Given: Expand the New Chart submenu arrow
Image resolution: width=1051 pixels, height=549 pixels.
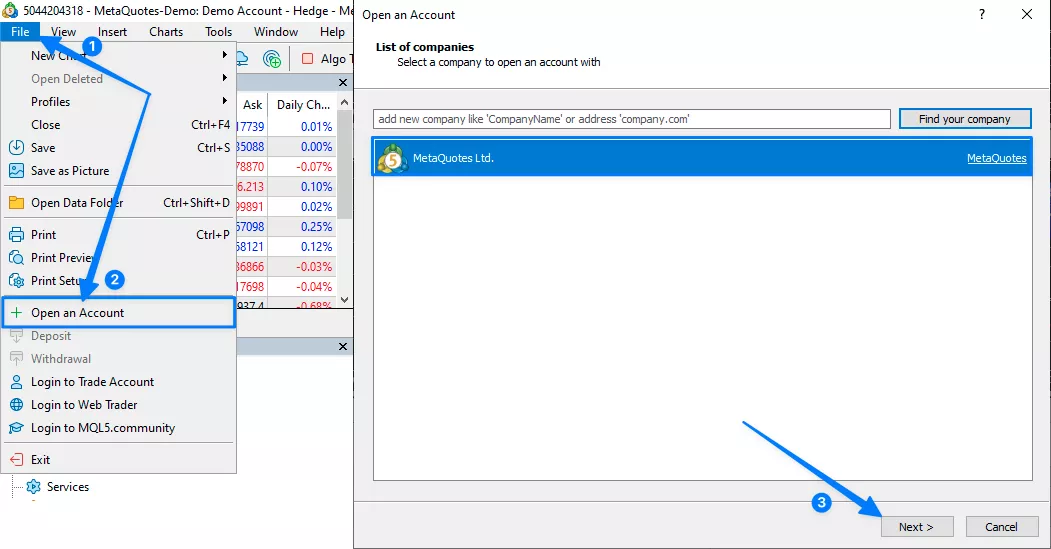Looking at the screenshot, I should click(x=225, y=55).
